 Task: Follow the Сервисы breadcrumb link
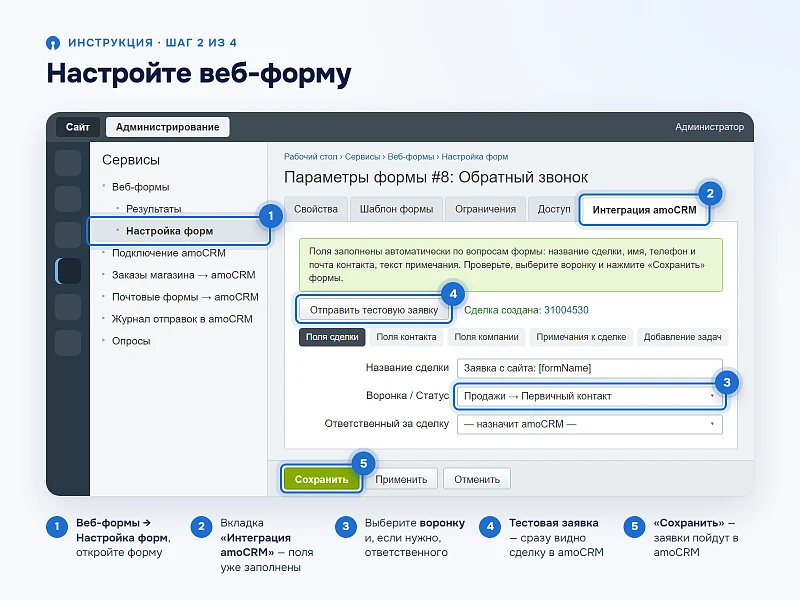[362, 157]
